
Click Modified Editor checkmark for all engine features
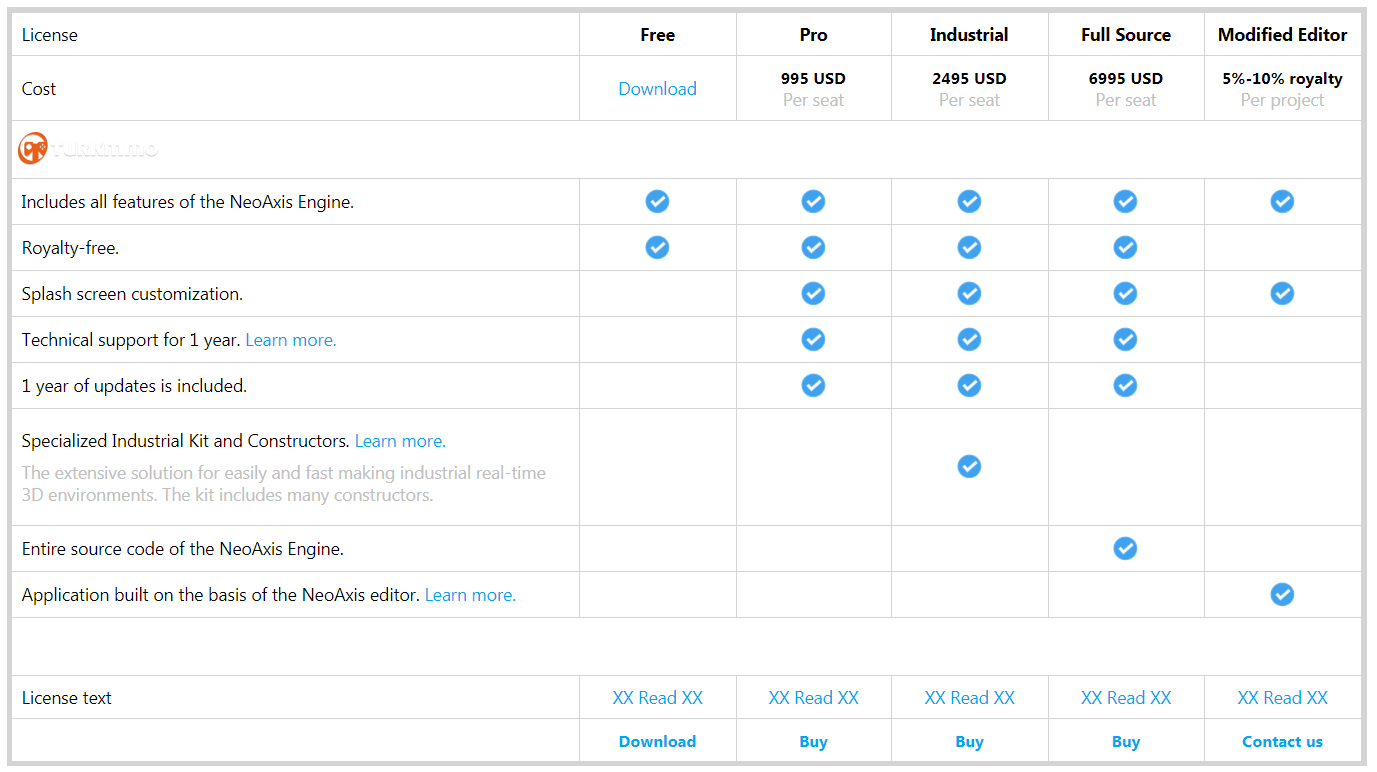[1282, 201]
